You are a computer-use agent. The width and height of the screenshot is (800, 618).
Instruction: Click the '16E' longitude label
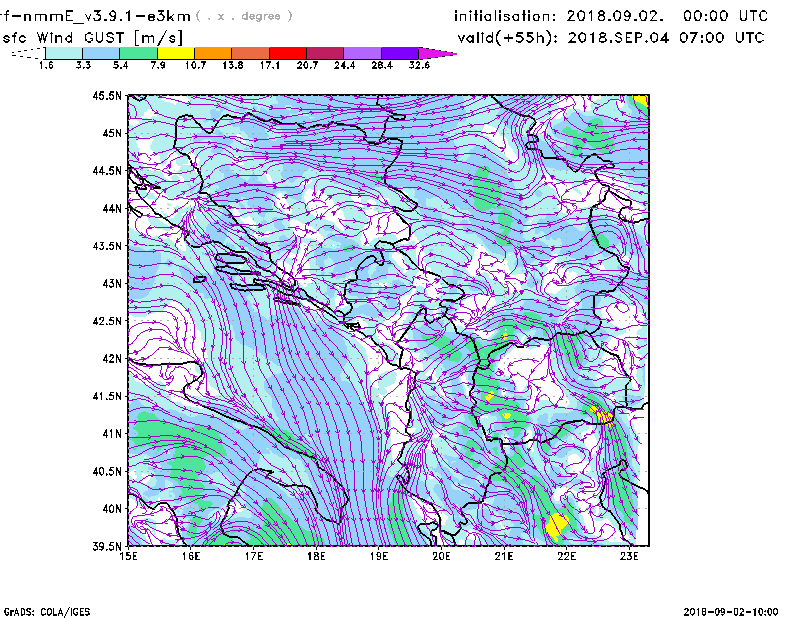pyautogui.click(x=191, y=556)
